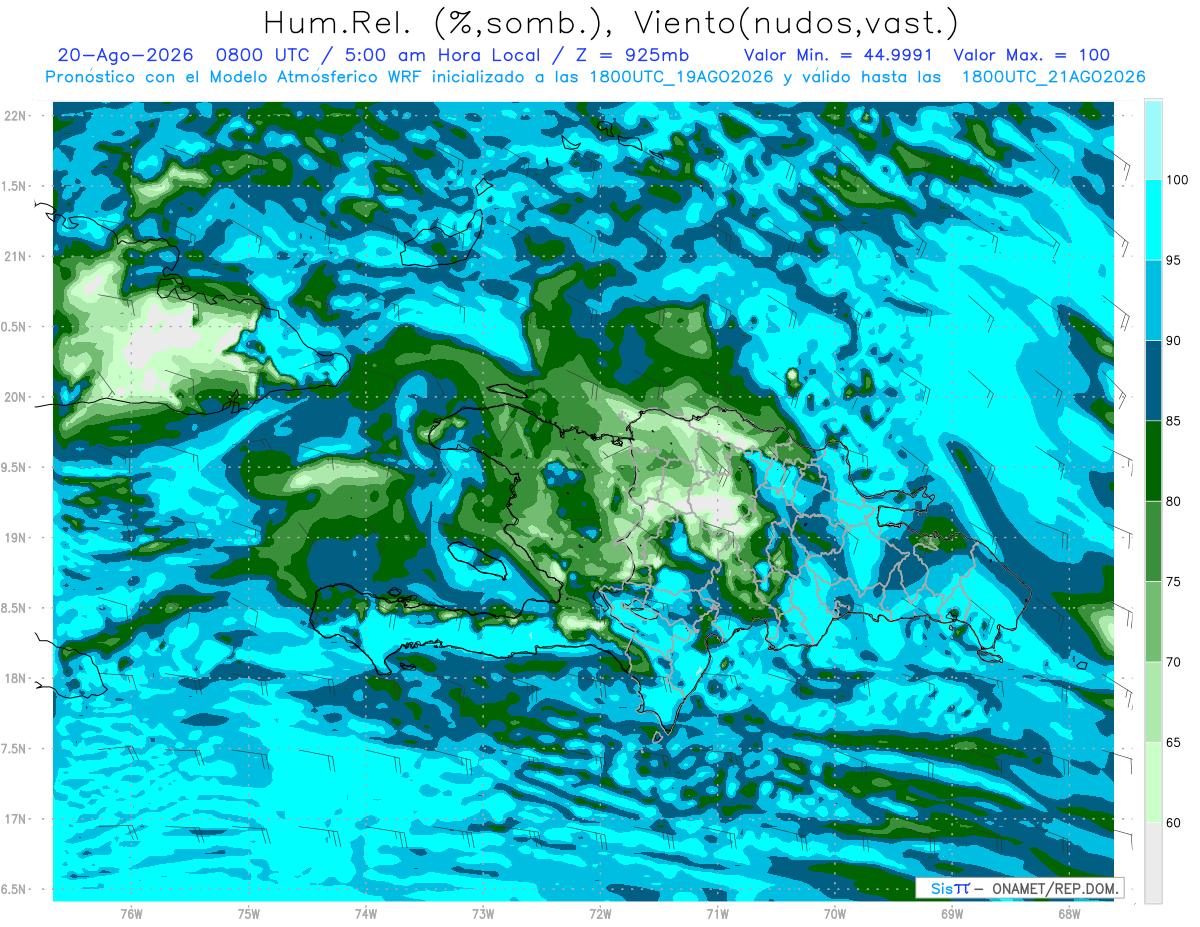Click the '95' value on the color scale
The image size is (1200, 927).
point(1175,261)
